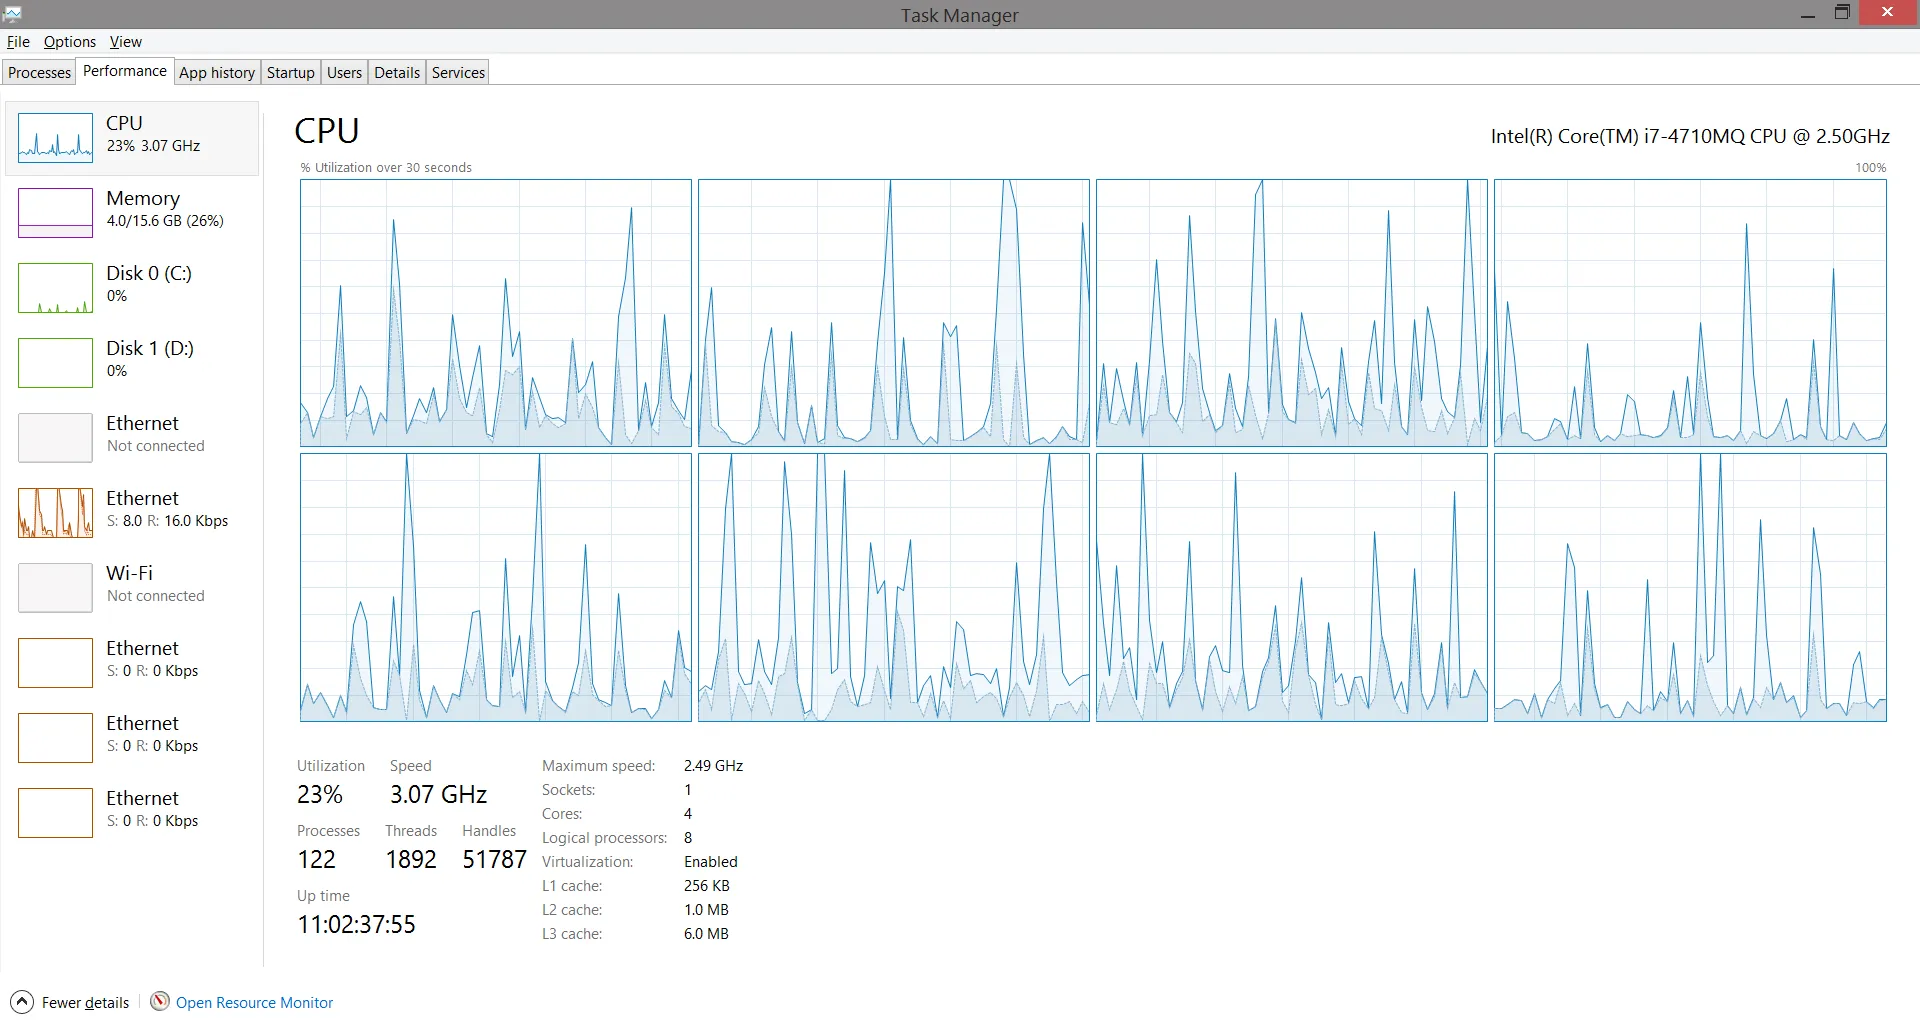This screenshot has width=1920, height=1032.
Task: Click the Resource Monitor icon
Action: tap(160, 1001)
